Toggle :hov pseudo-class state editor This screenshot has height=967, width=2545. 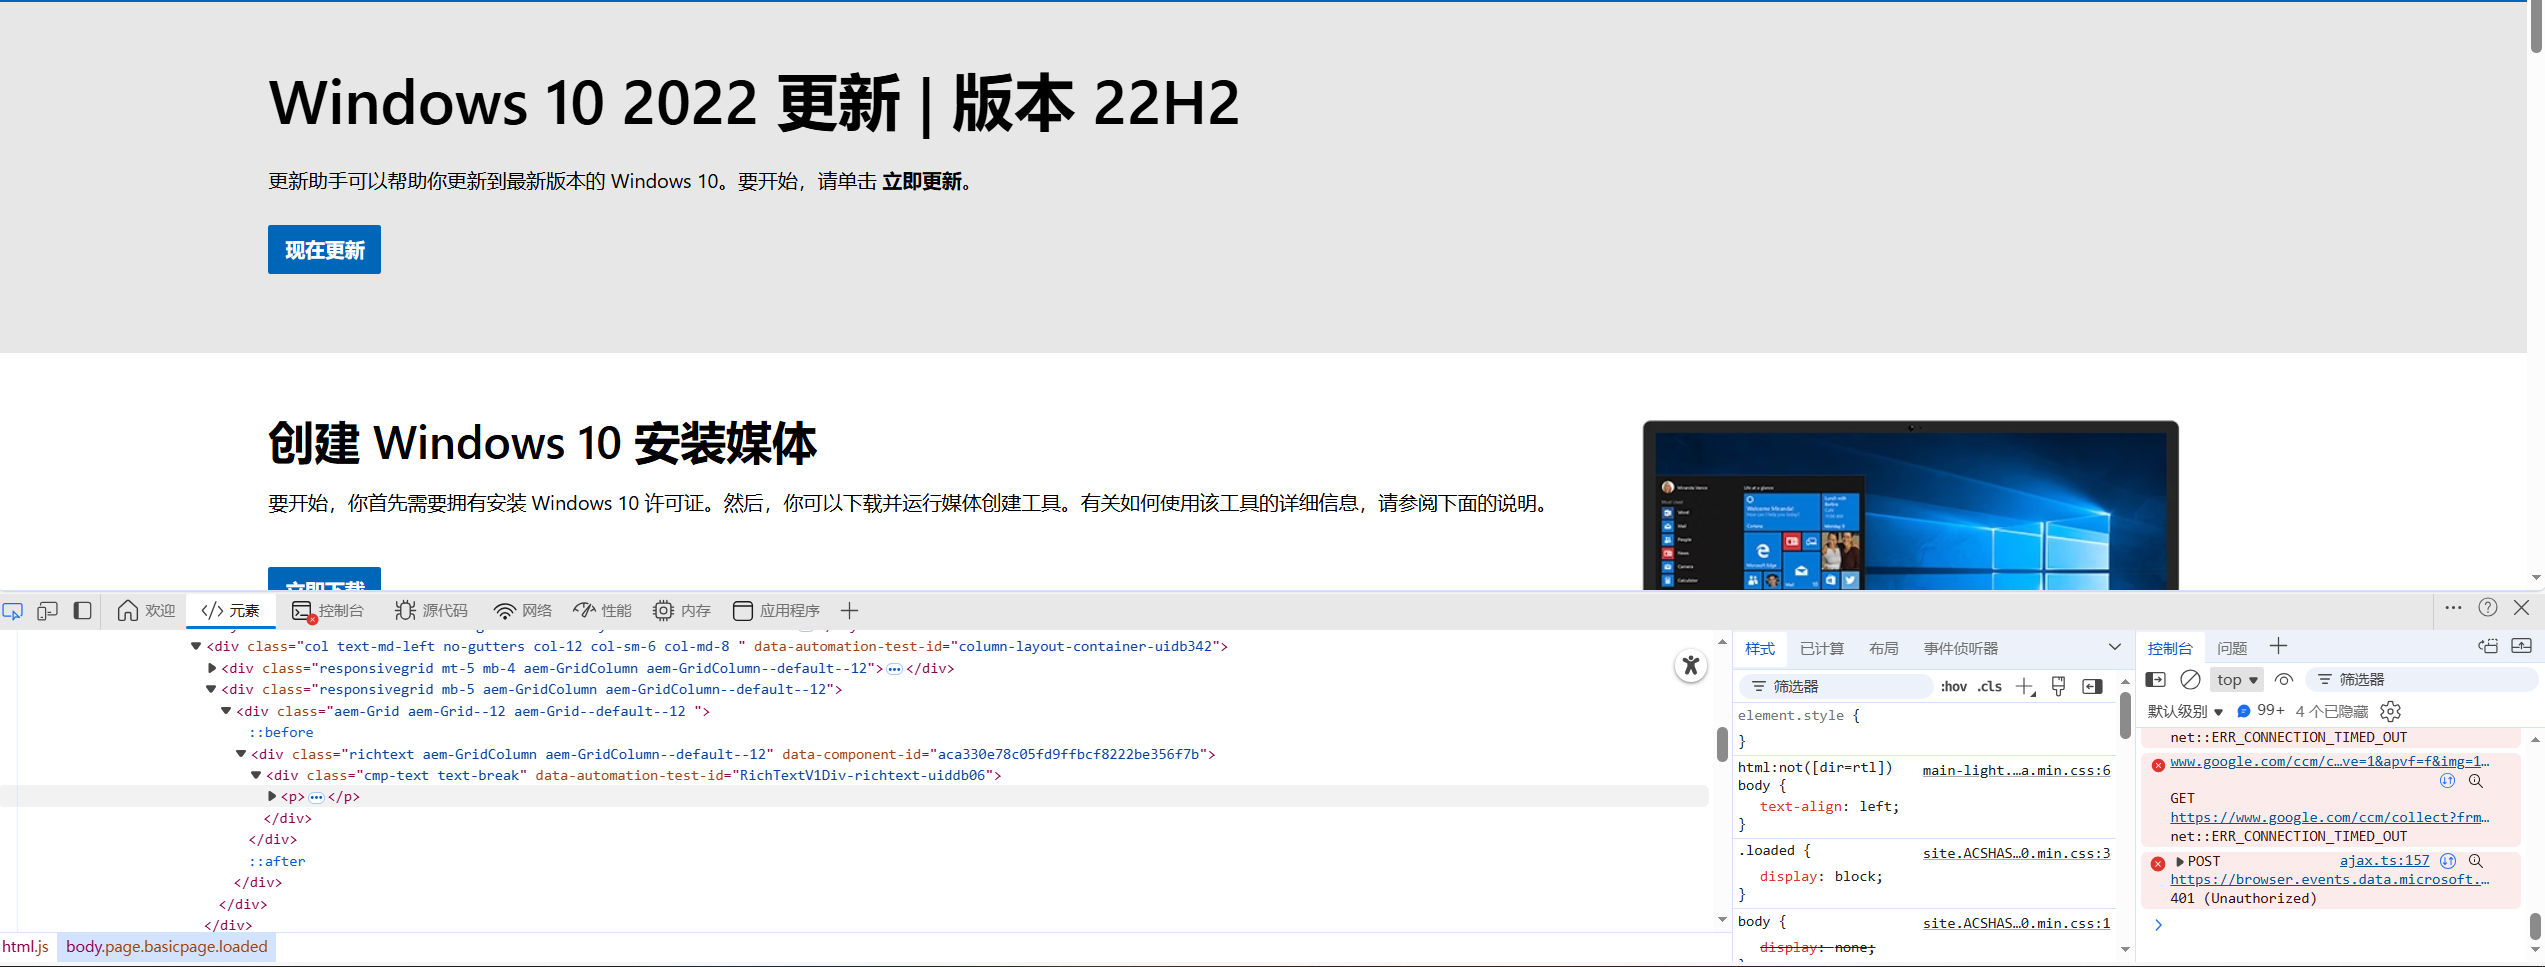1954,686
